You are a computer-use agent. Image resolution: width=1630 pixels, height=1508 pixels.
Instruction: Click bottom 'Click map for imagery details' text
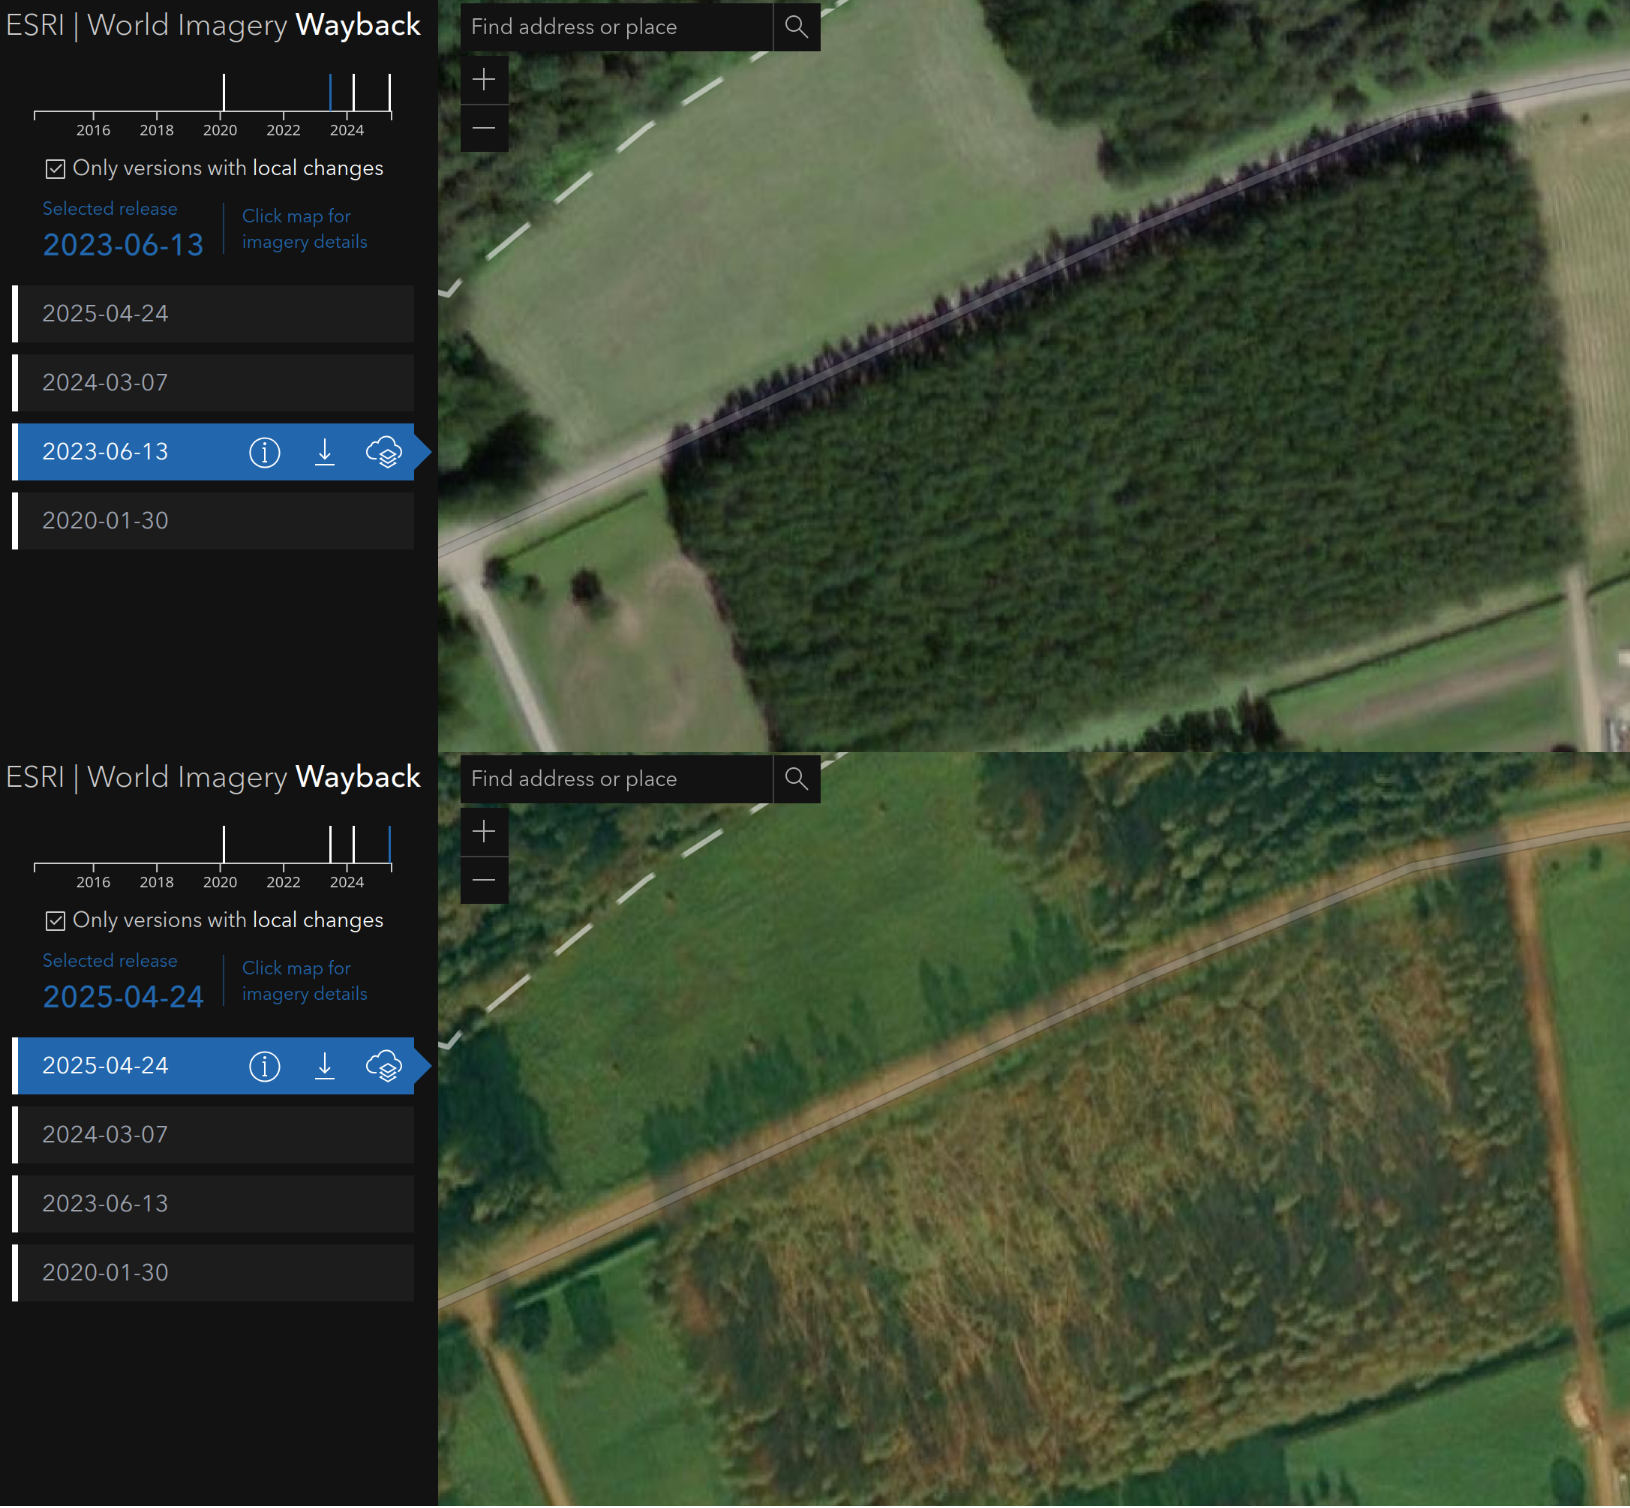coord(305,981)
